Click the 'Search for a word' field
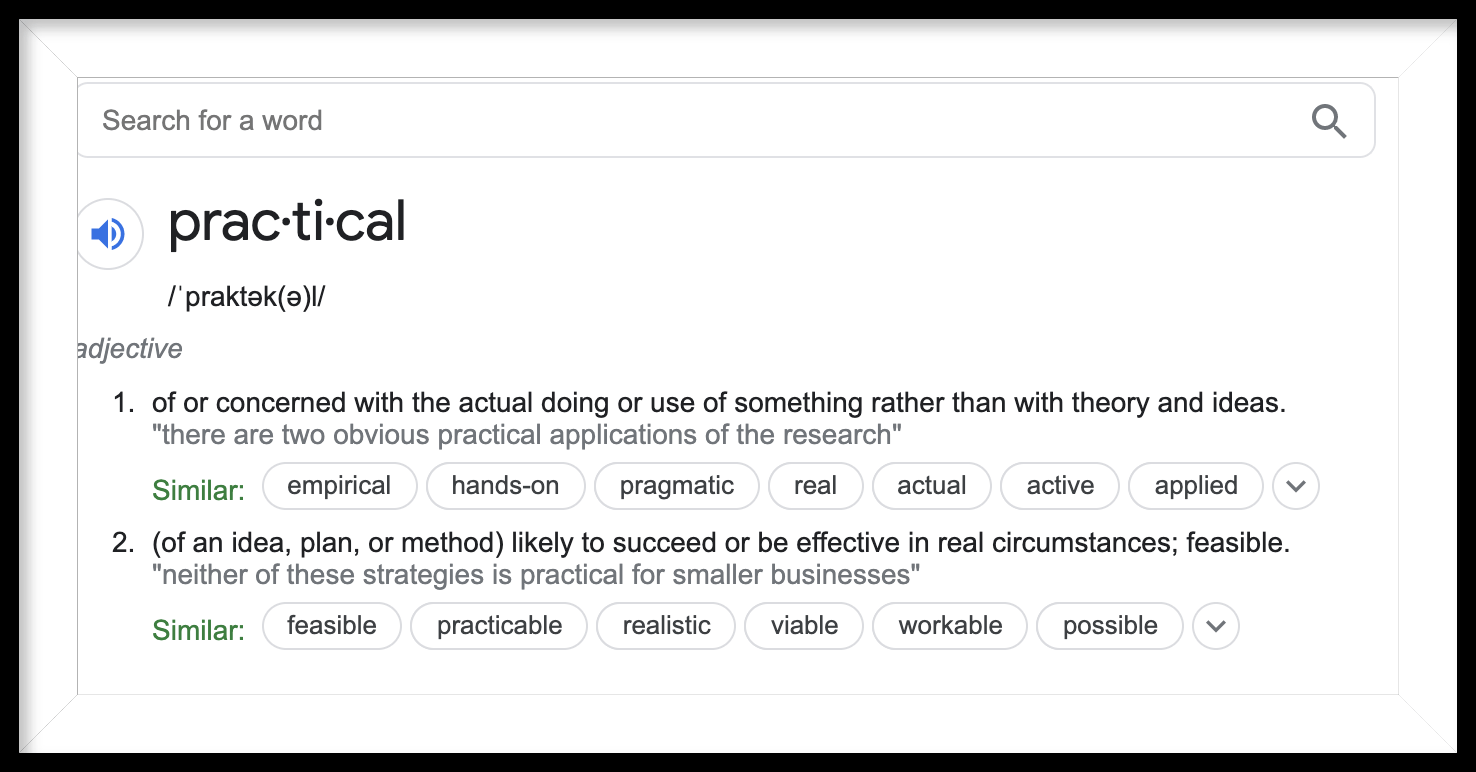Image resolution: width=1476 pixels, height=772 pixels. (690, 121)
